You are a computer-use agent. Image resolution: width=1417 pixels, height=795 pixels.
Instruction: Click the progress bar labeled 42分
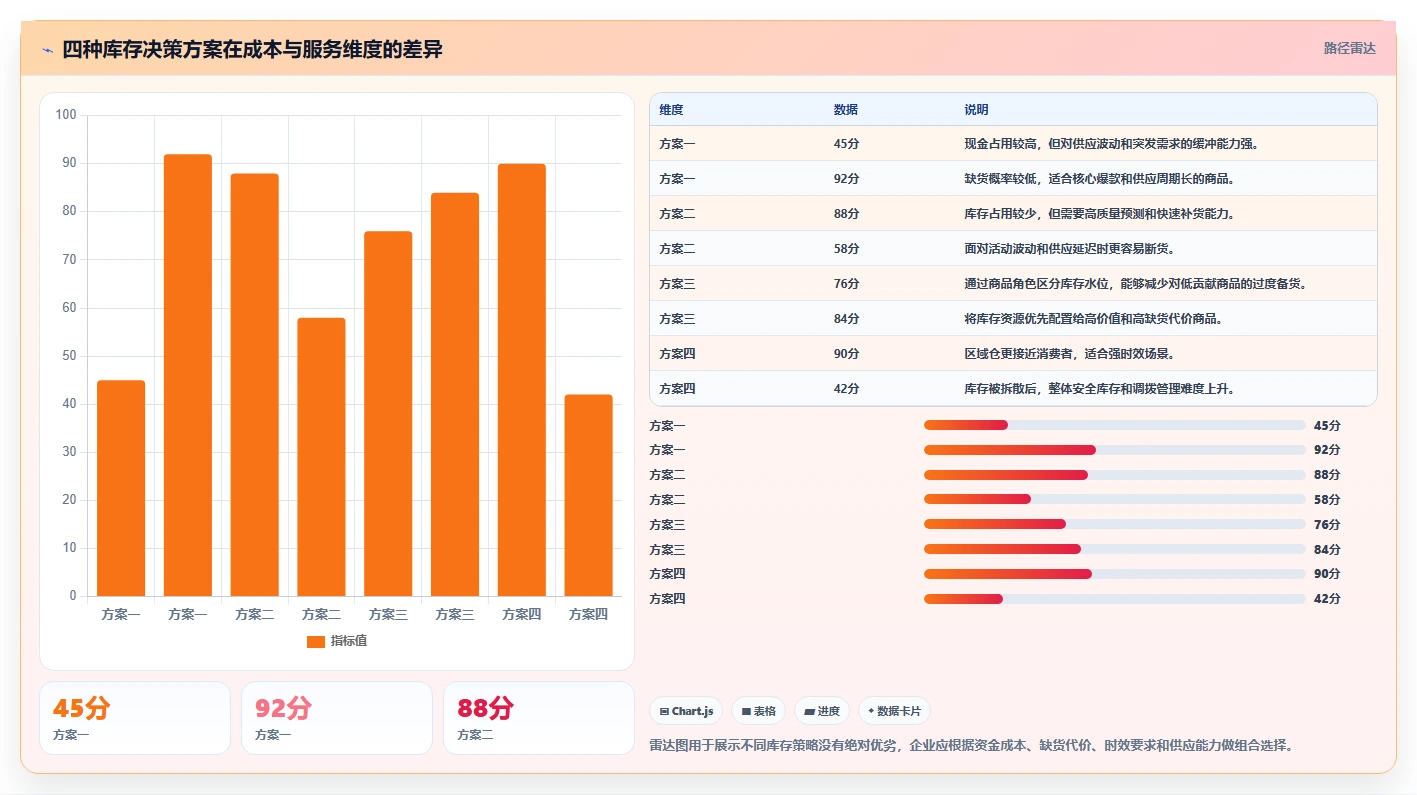pyautogui.click(x=1115, y=599)
